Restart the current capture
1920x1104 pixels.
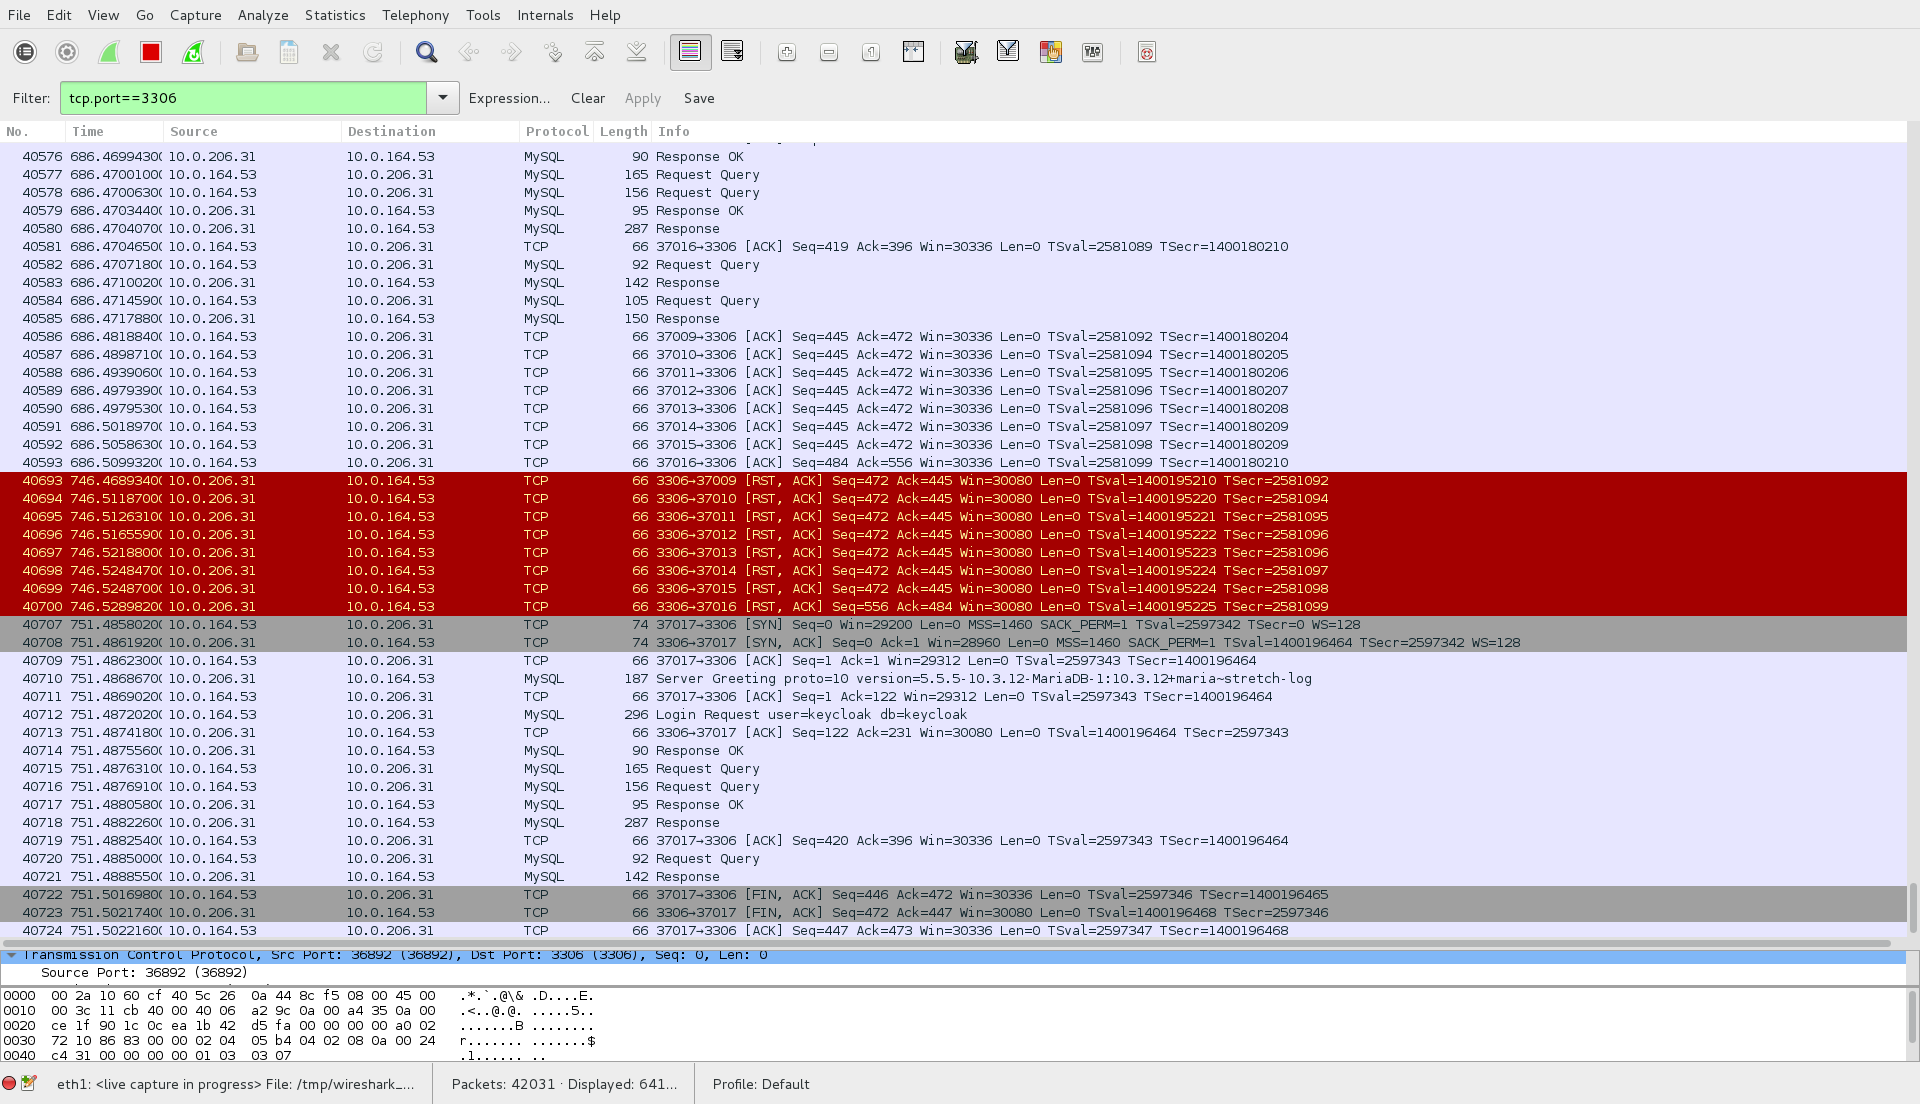pyautogui.click(x=193, y=52)
